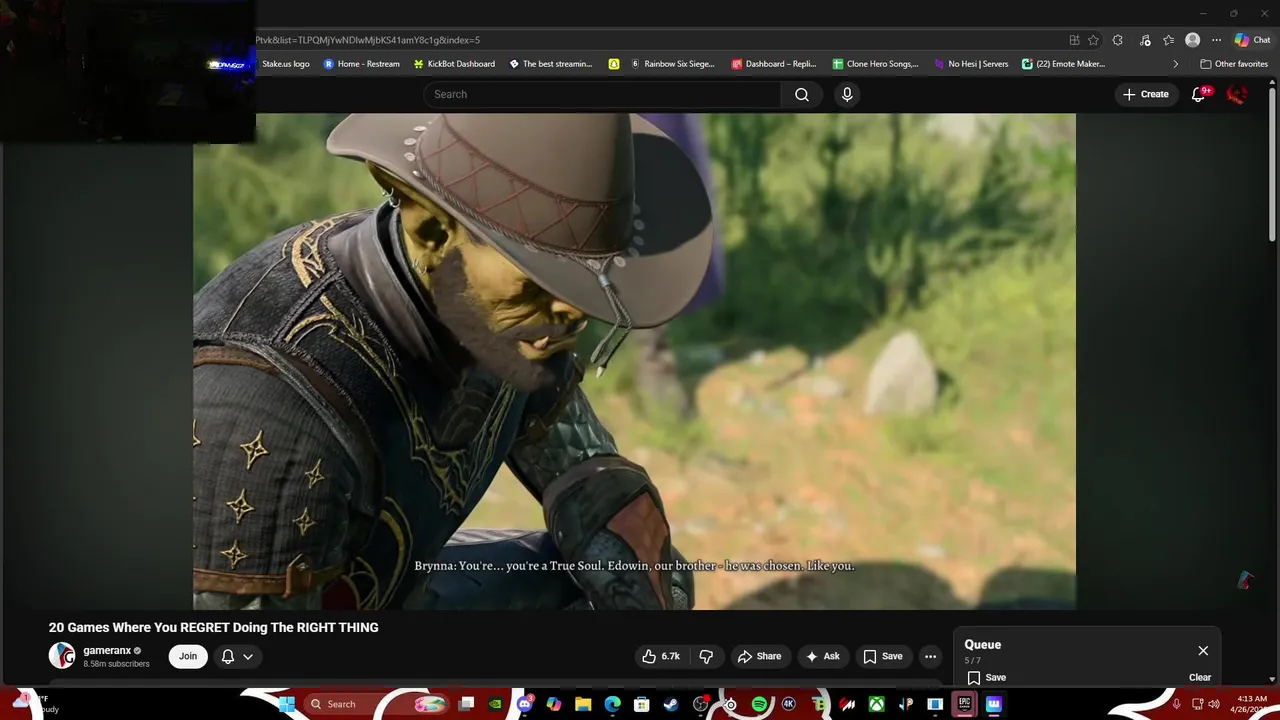This screenshot has height=720, width=1280.
Task: Open Steam from taskbar
Action: pos(671,704)
